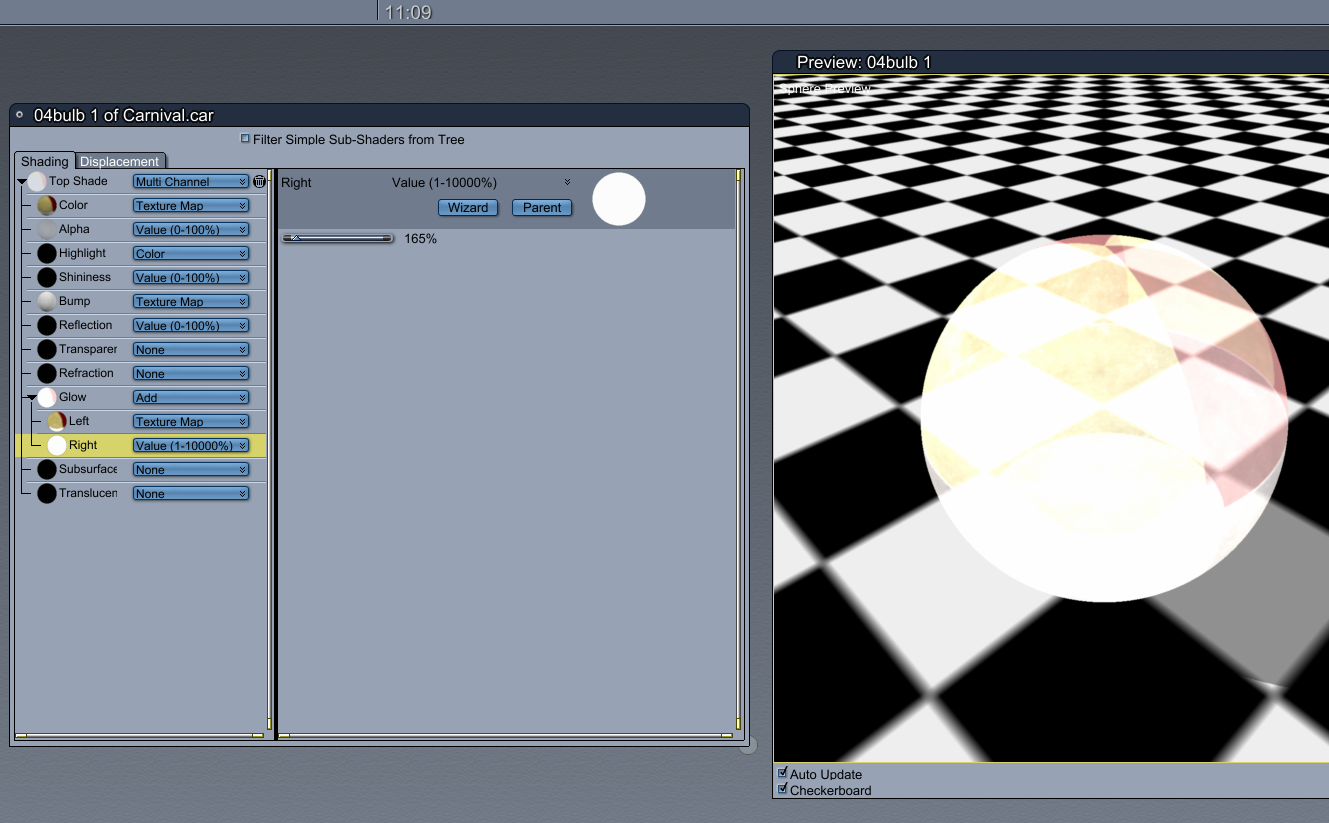Collapse the Top Shade tree node
The width and height of the screenshot is (1329, 823).
(22, 182)
